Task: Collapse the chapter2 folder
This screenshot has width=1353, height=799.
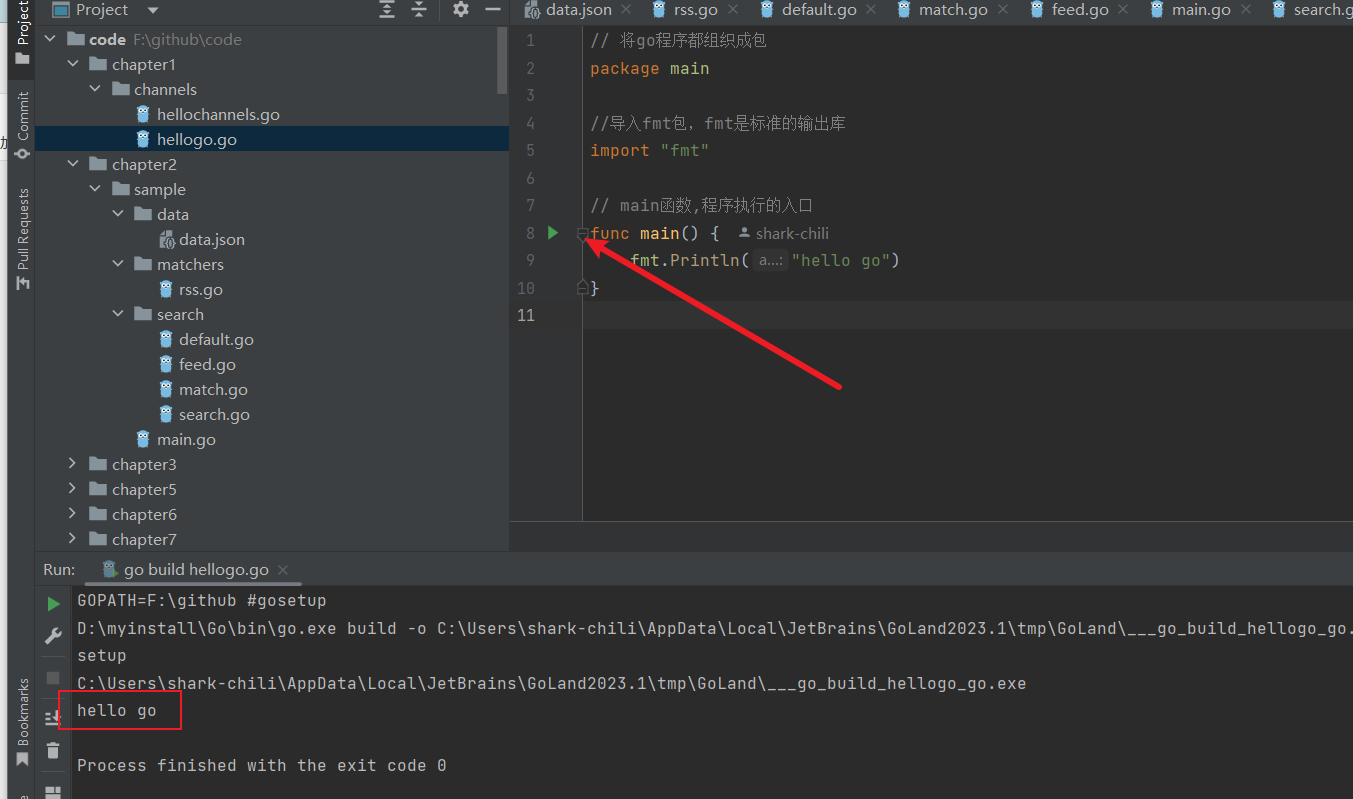Action: [72, 164]
